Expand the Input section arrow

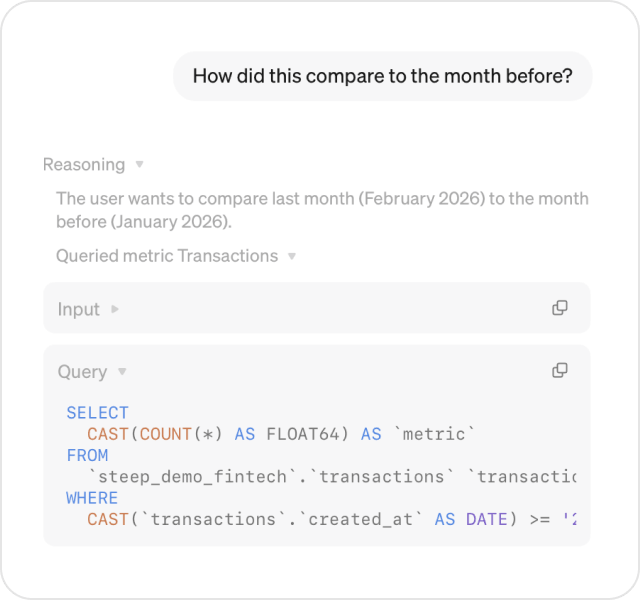coord(115,310)
